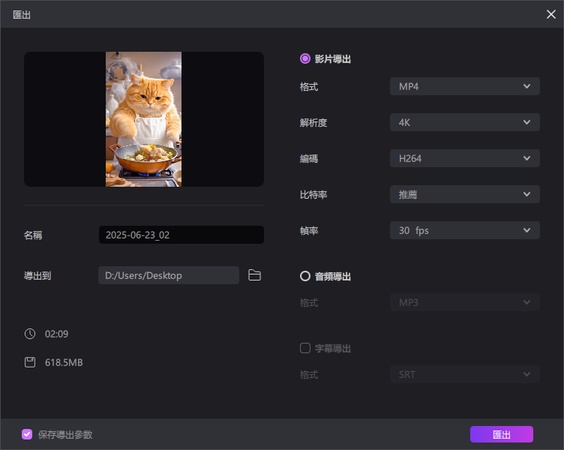This screenshot has width=564, height=450.
Task: Toggle the 保存導出參數 checkbox
Action: (27, 434)
